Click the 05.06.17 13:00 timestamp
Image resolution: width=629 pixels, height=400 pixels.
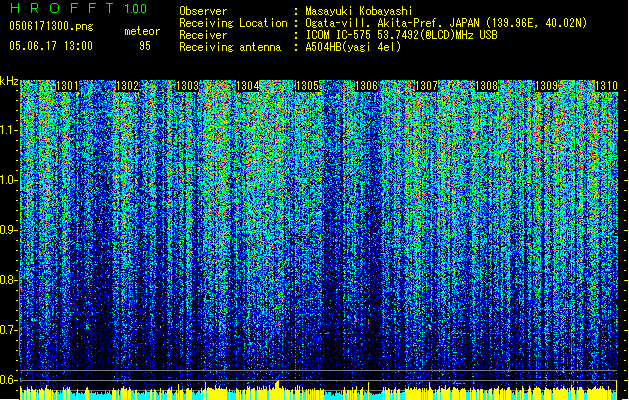(50, 46)
